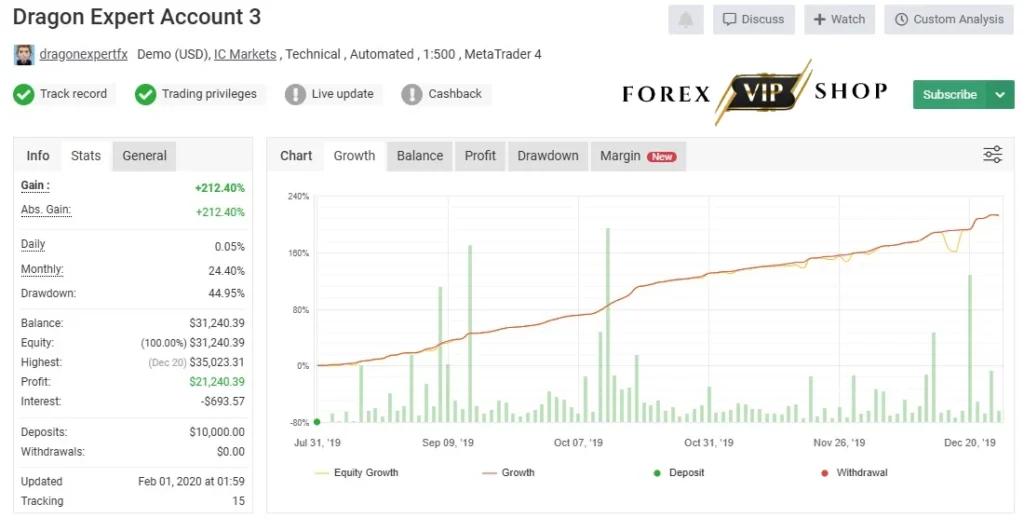Click the Monthly label
The image size is (1024, 518).
tap(42, 269)
